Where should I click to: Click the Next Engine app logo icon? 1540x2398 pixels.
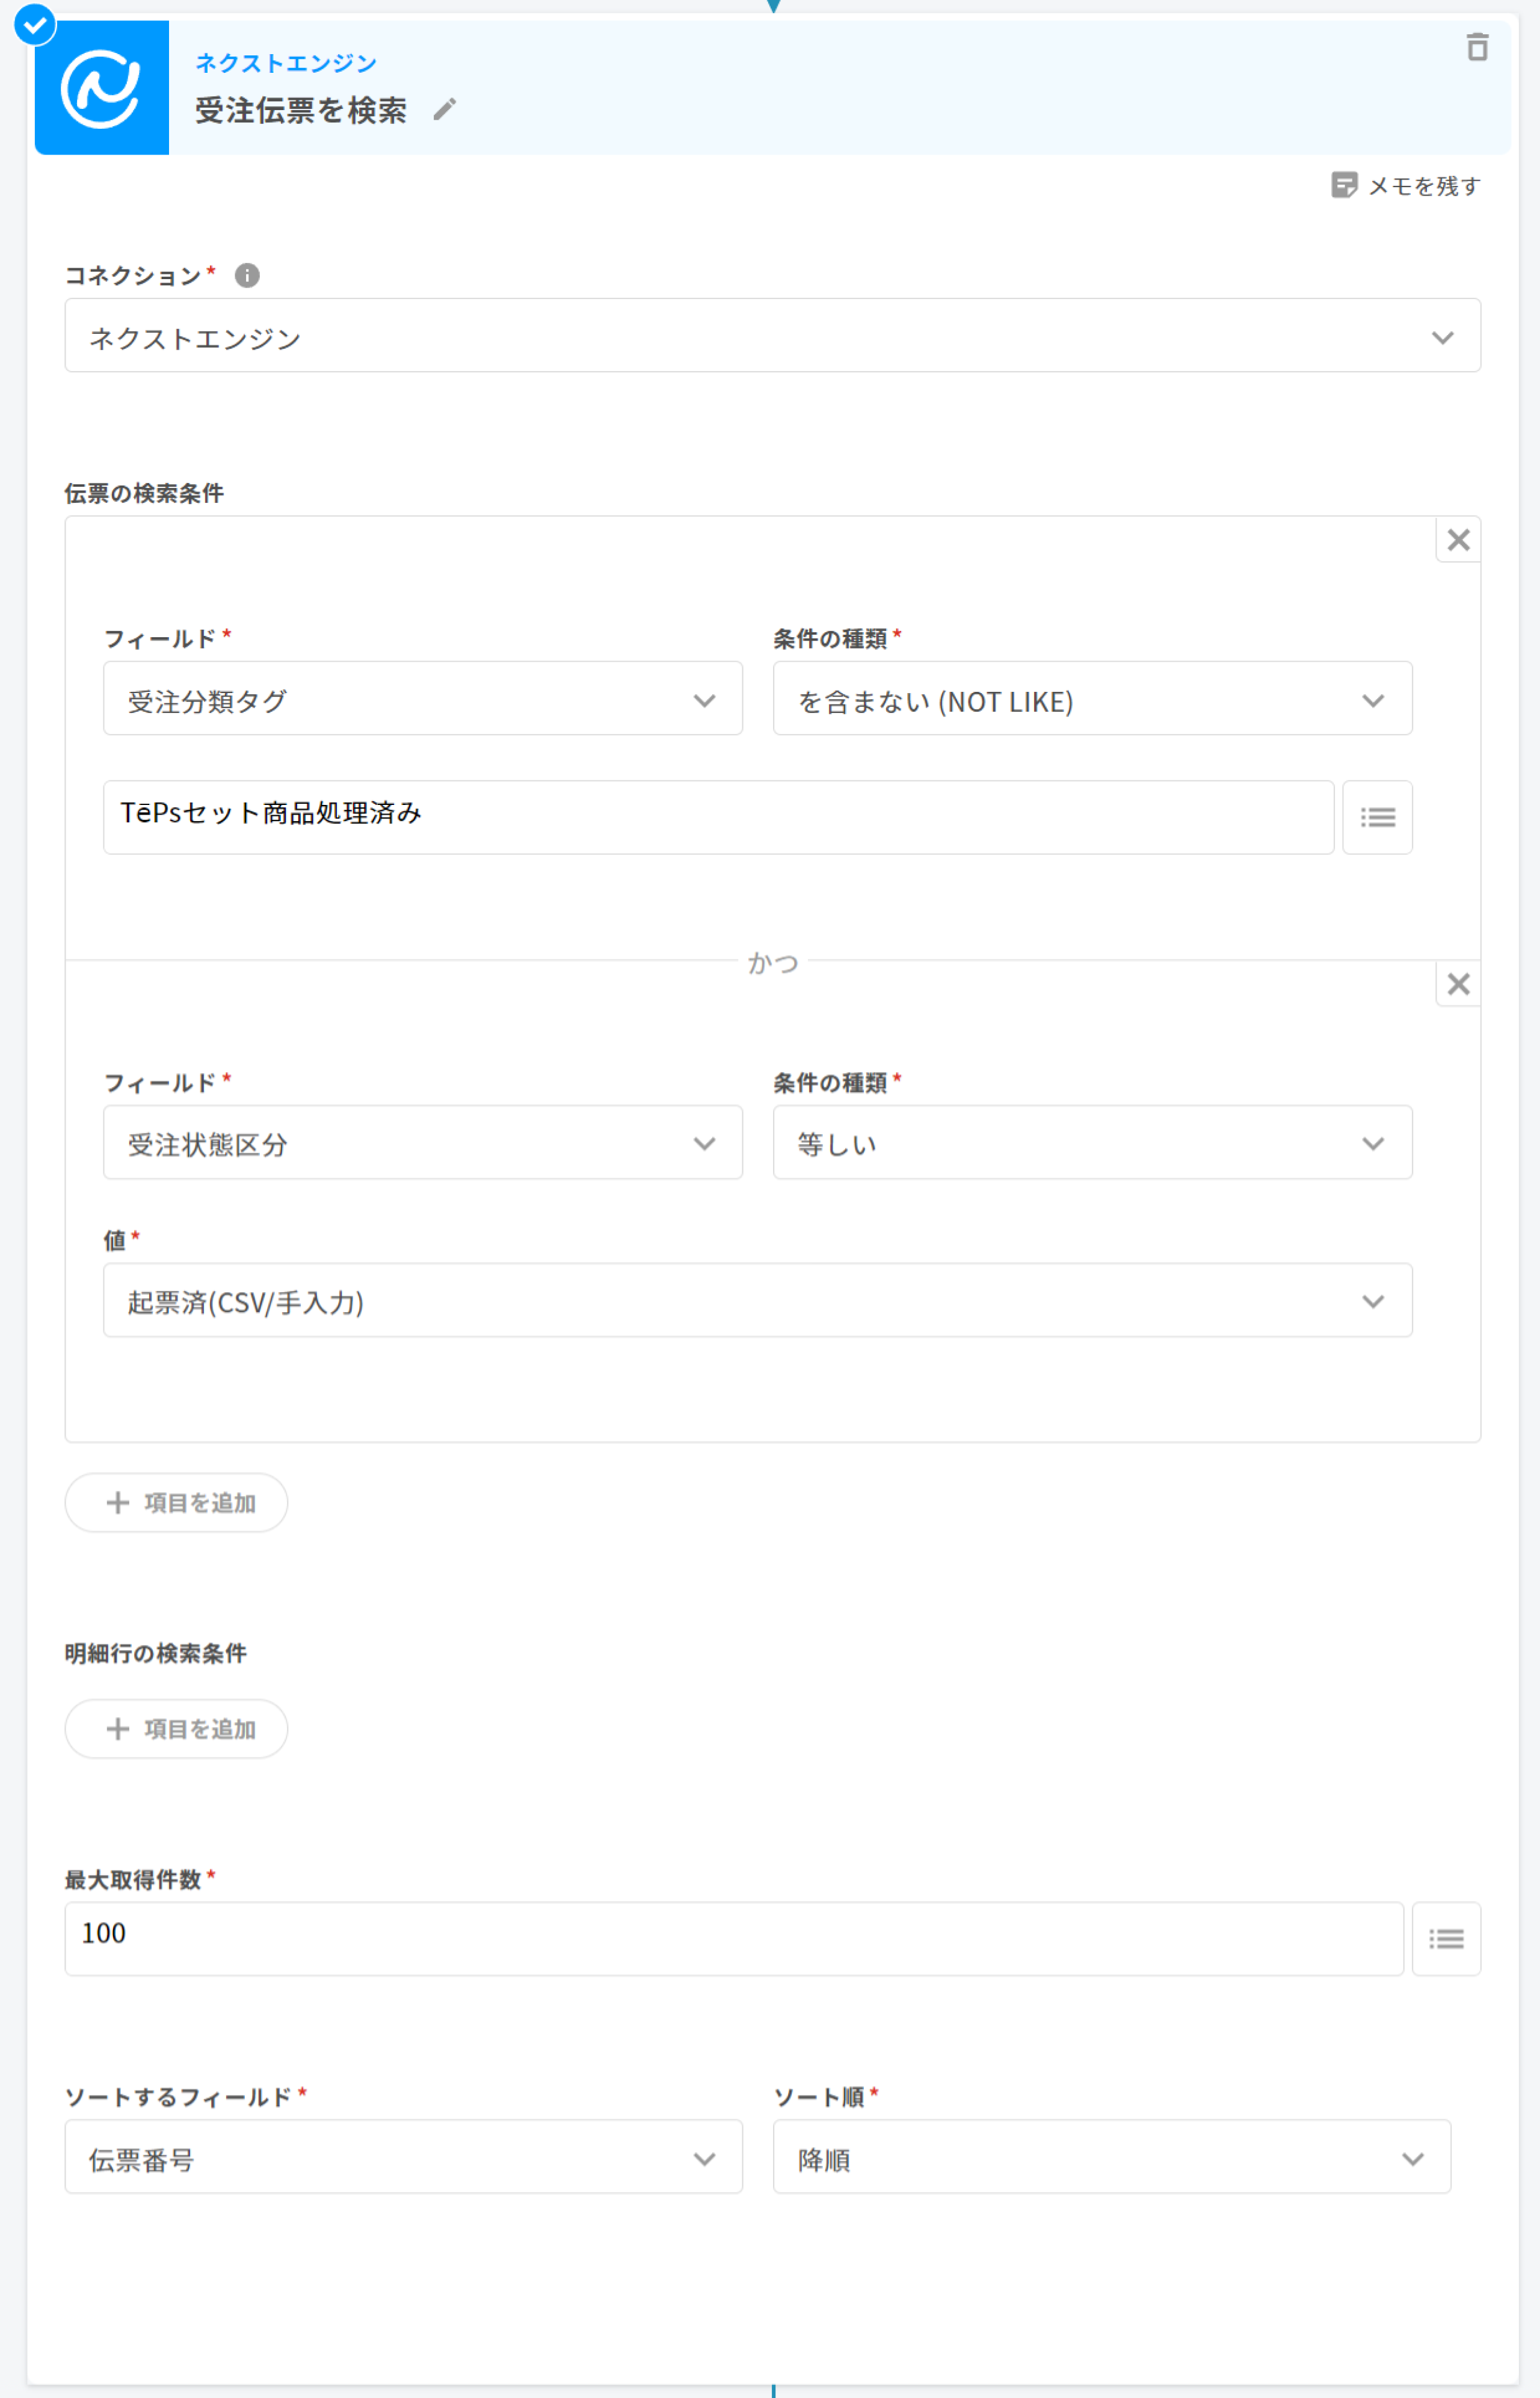coord(101,88)
